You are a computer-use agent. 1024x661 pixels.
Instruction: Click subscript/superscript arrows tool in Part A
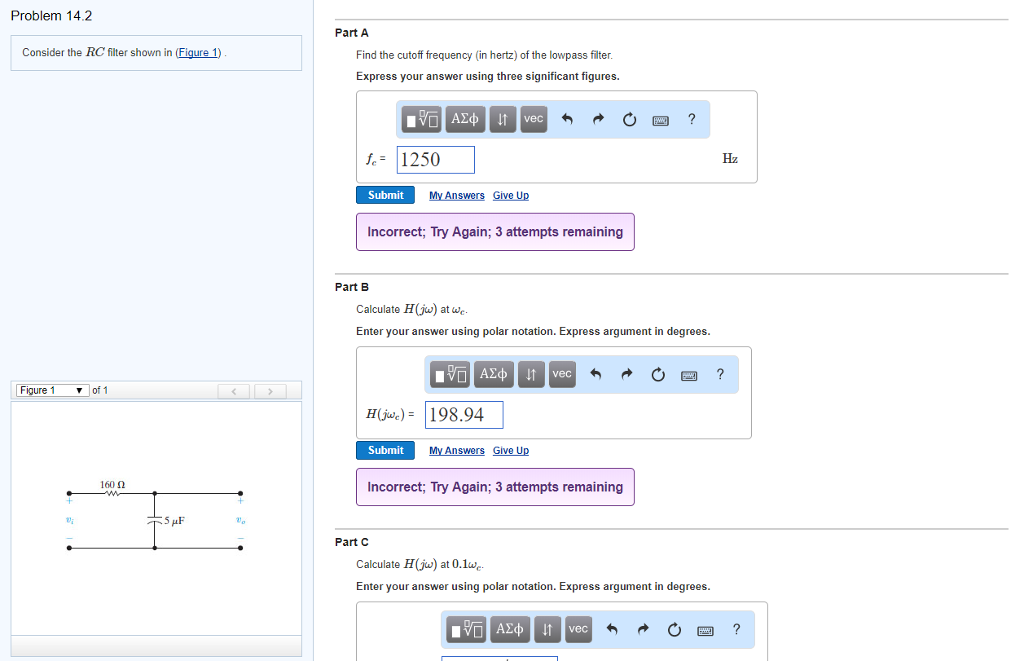502,119
